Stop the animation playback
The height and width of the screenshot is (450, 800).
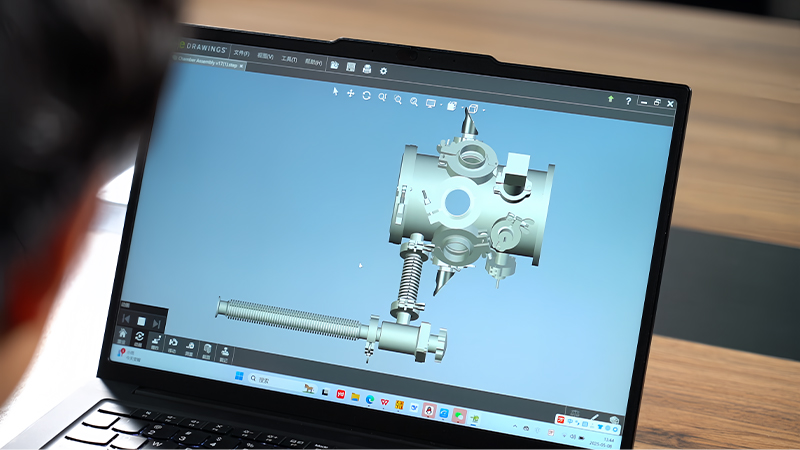(141, 322)
